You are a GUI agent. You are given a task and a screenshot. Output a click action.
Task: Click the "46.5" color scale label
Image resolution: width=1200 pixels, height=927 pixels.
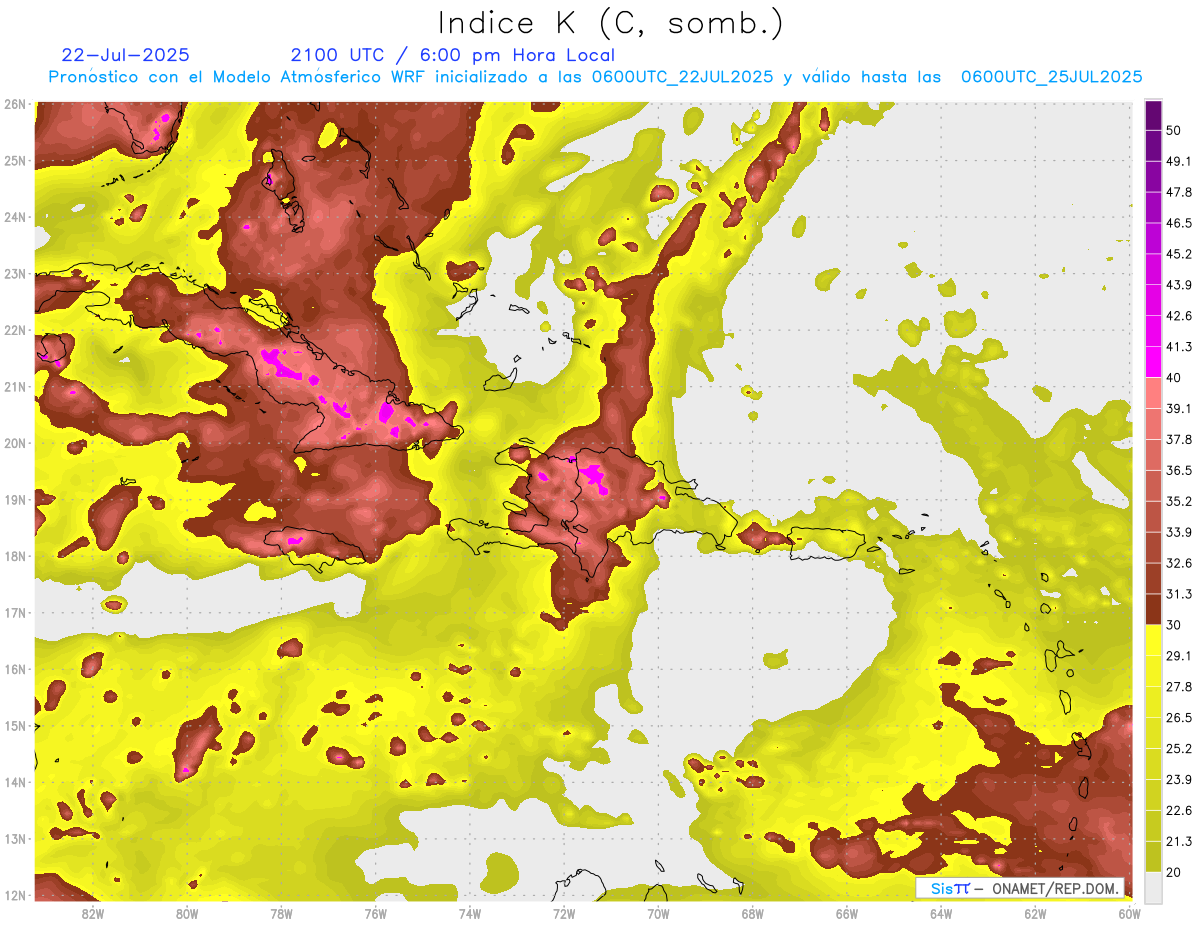[x=1178, y=223]
